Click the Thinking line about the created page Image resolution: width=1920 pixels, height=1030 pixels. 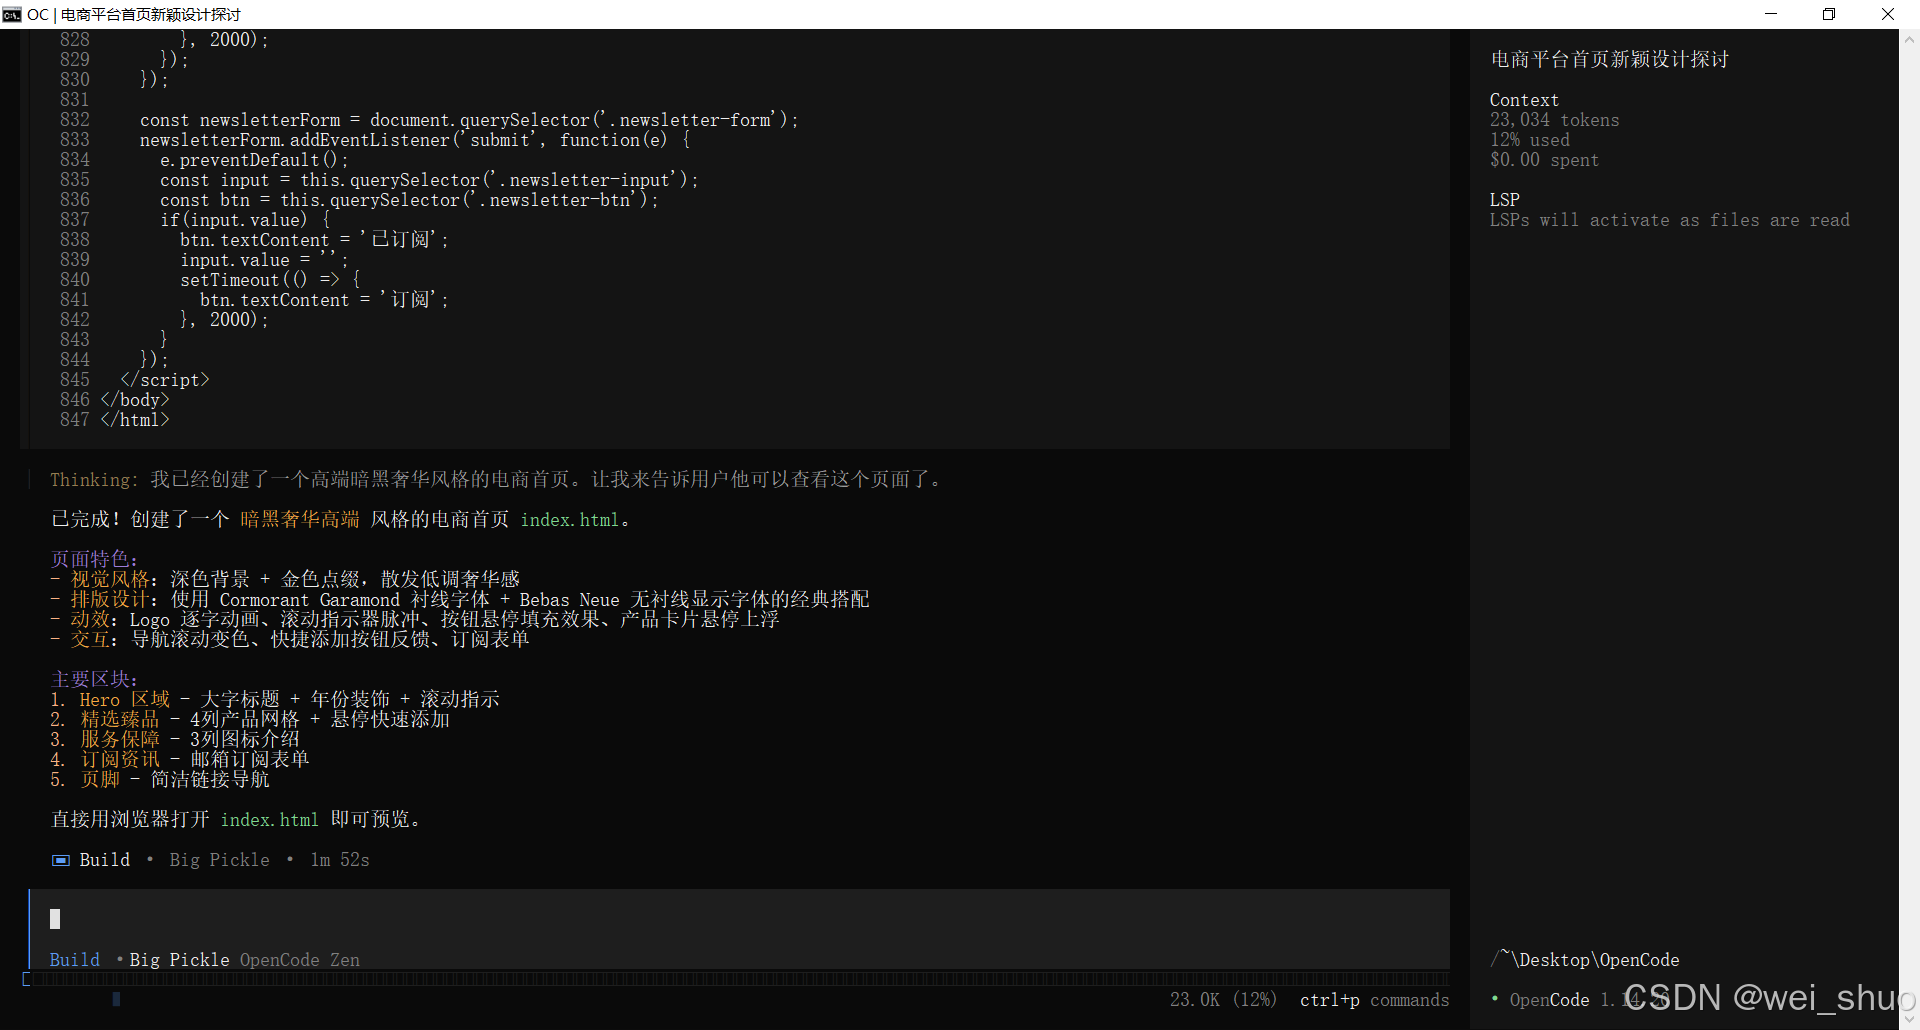(495, 480)
